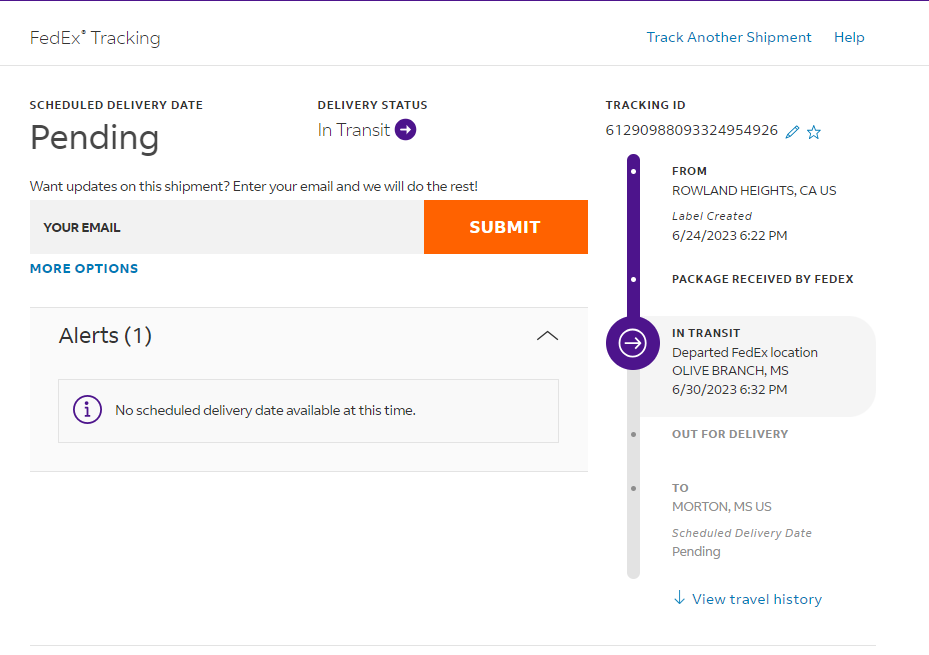Open the Help menu item
Screen dimensions: 929x655
[x=849, y=37]
